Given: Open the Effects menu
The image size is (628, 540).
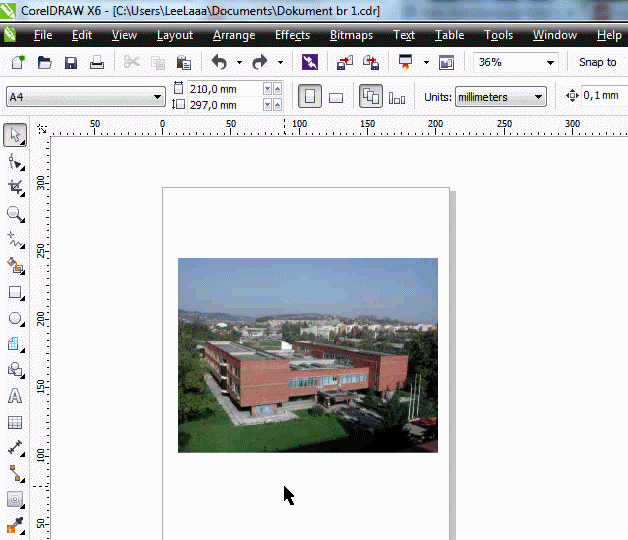Looking at the screenshot, I should 292,35.
